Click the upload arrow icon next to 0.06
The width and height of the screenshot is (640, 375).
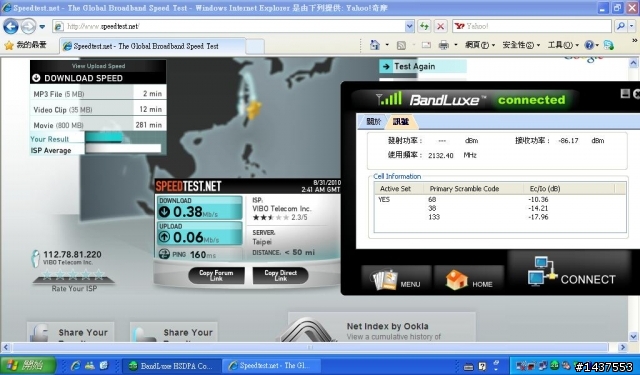[164, 237]
